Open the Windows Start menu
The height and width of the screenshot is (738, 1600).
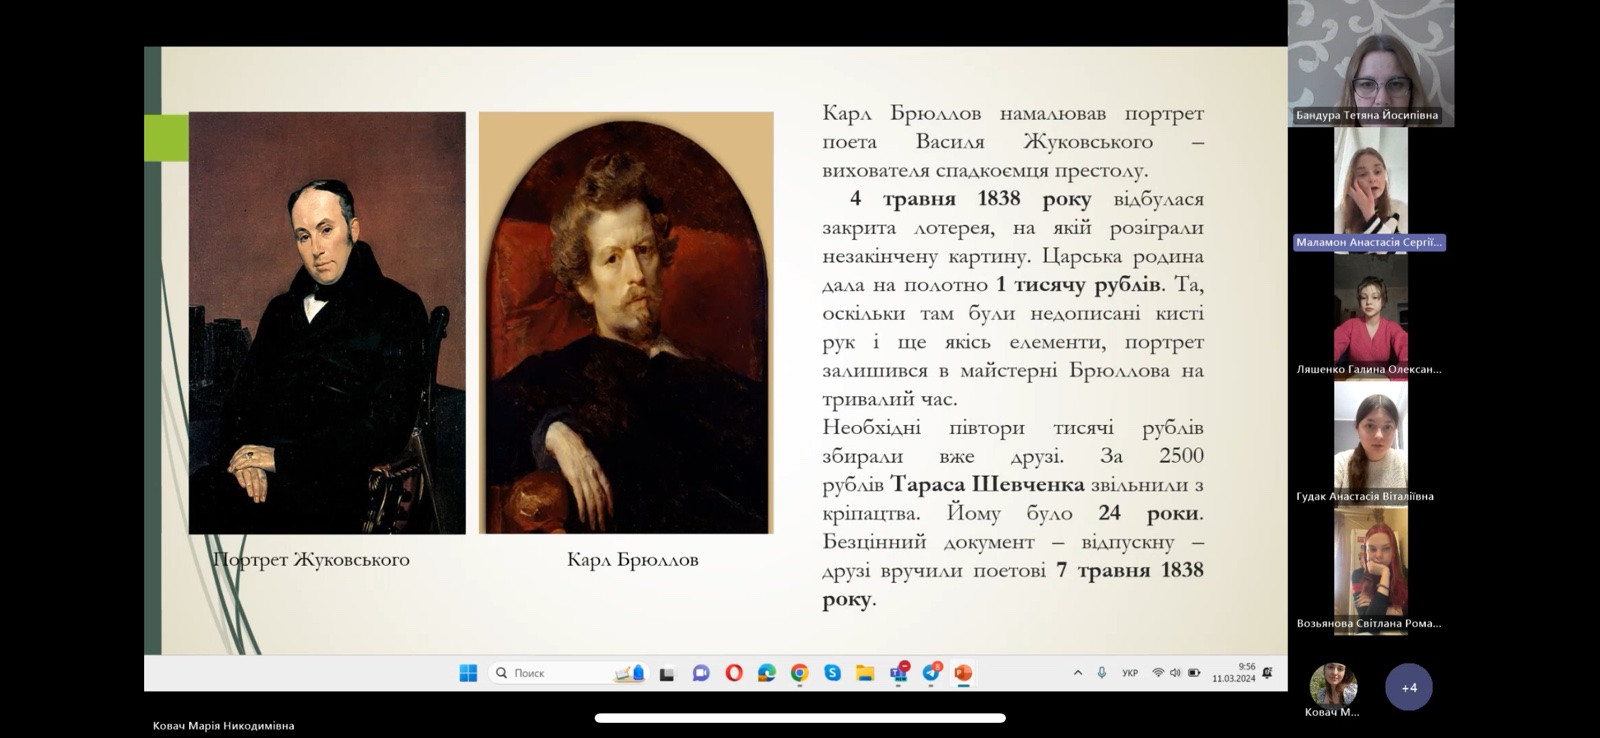(468, 673)
